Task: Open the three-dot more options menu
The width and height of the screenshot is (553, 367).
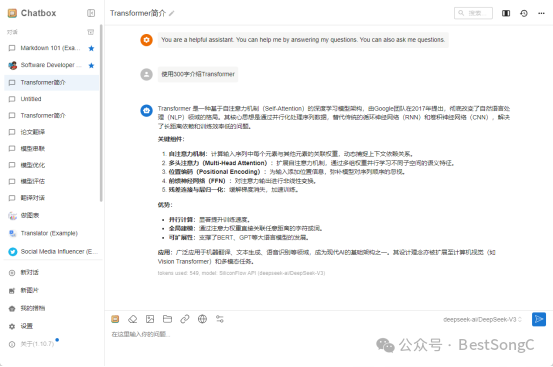Action: point(541,13)
